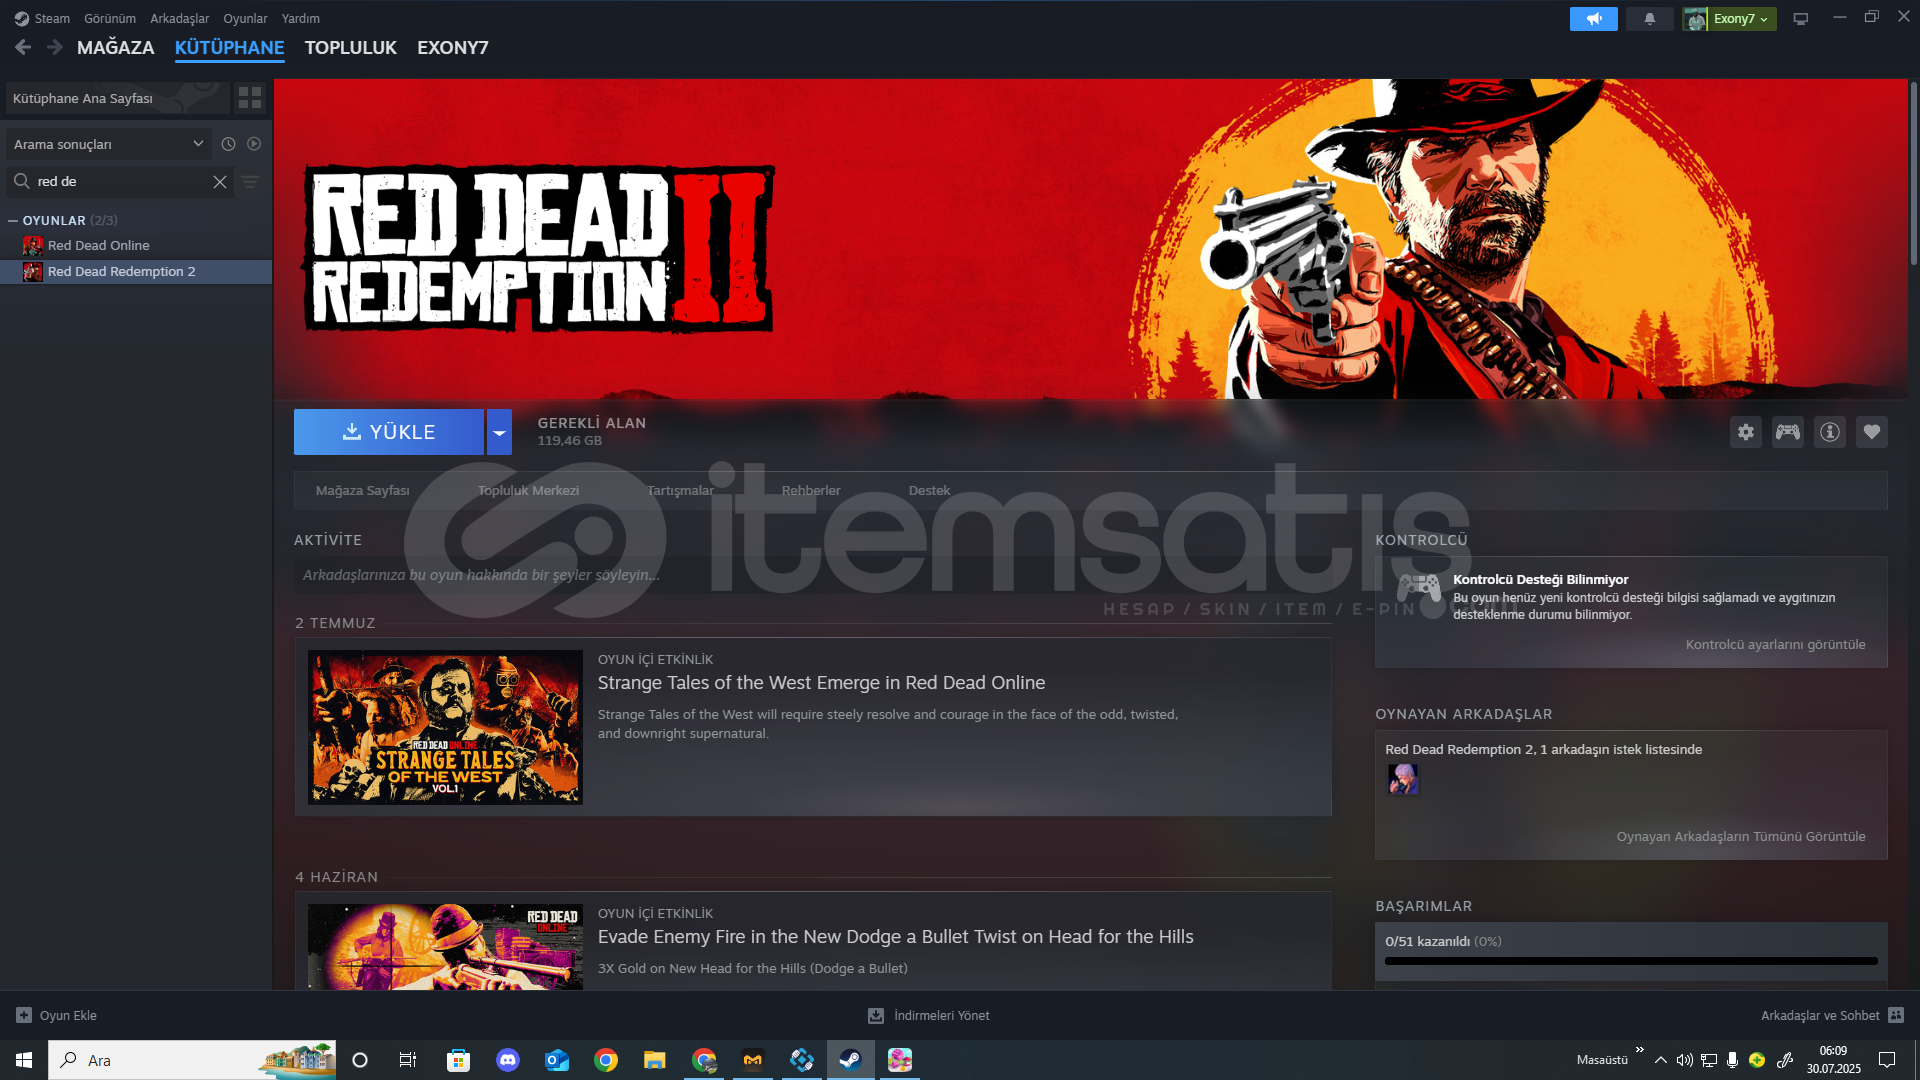Click the page vertical scrollbar
The width and height of the screenshot is (1920, 1080).
(1913, 172)
